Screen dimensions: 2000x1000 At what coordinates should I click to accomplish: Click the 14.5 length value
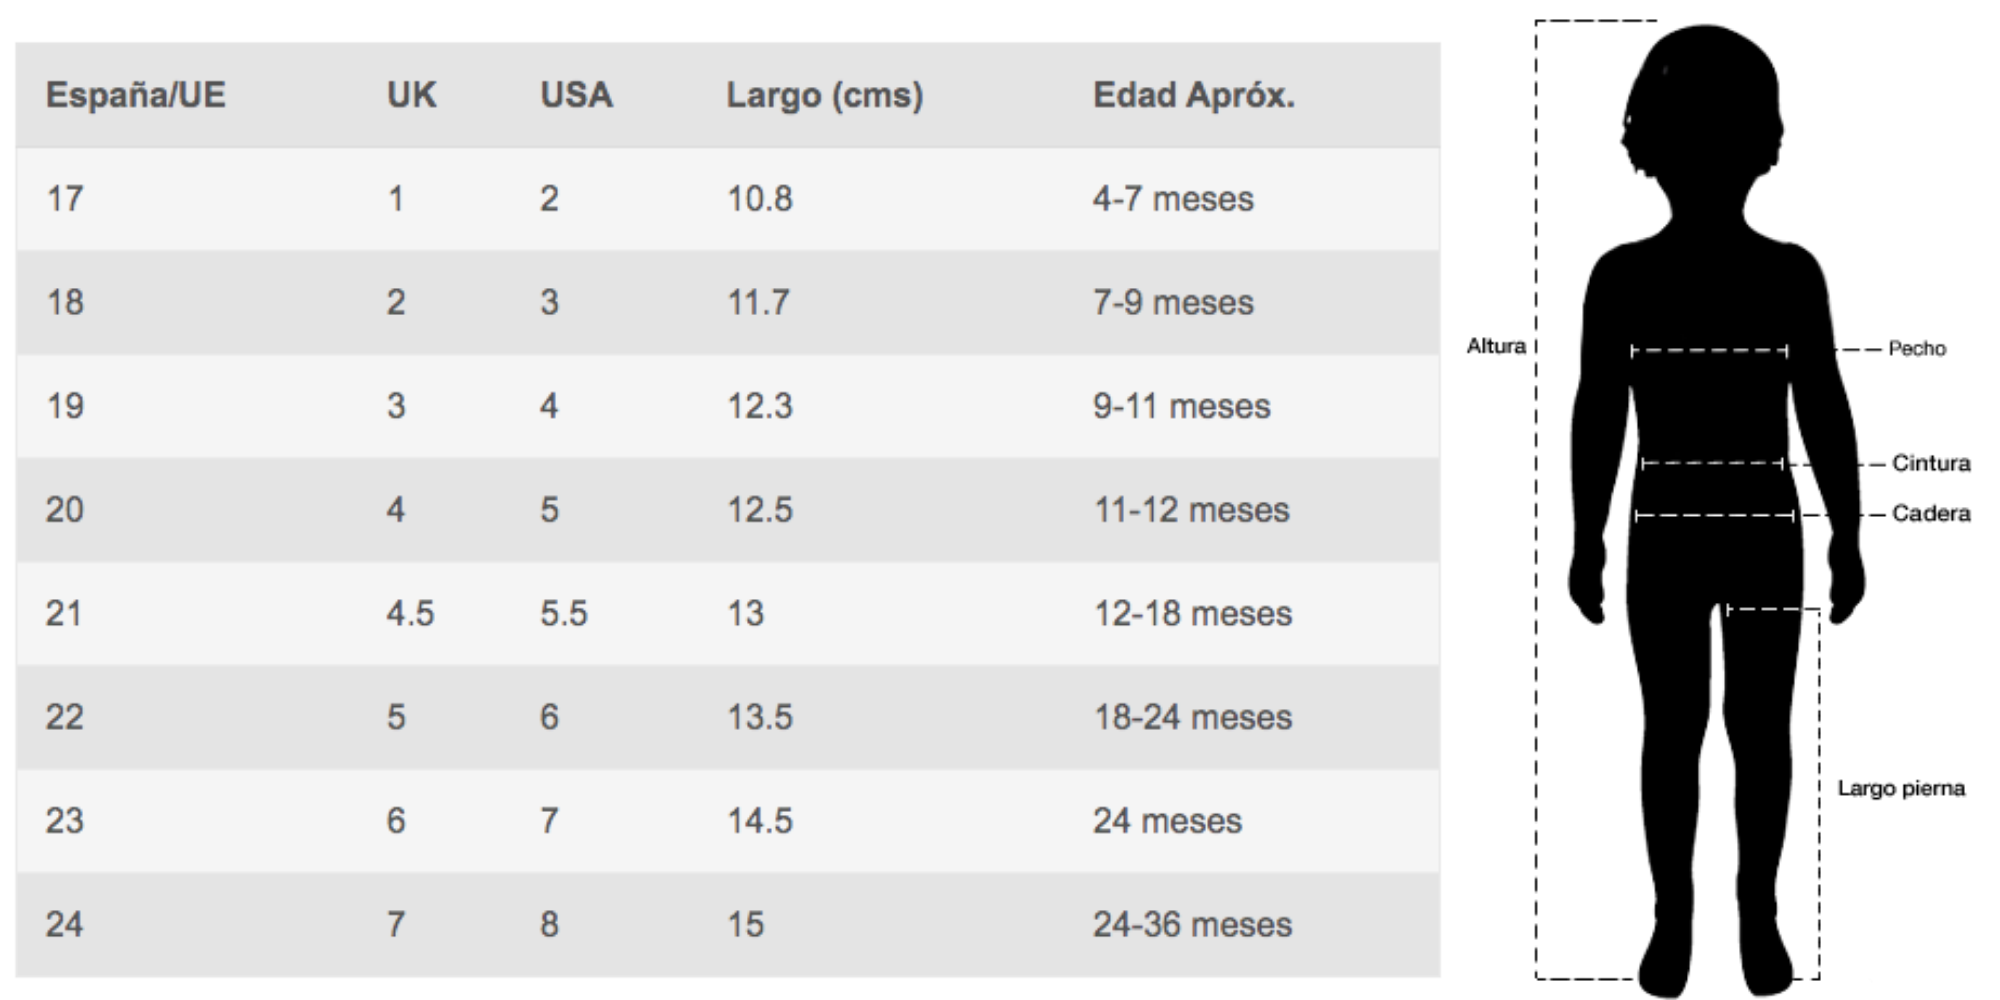759,821
